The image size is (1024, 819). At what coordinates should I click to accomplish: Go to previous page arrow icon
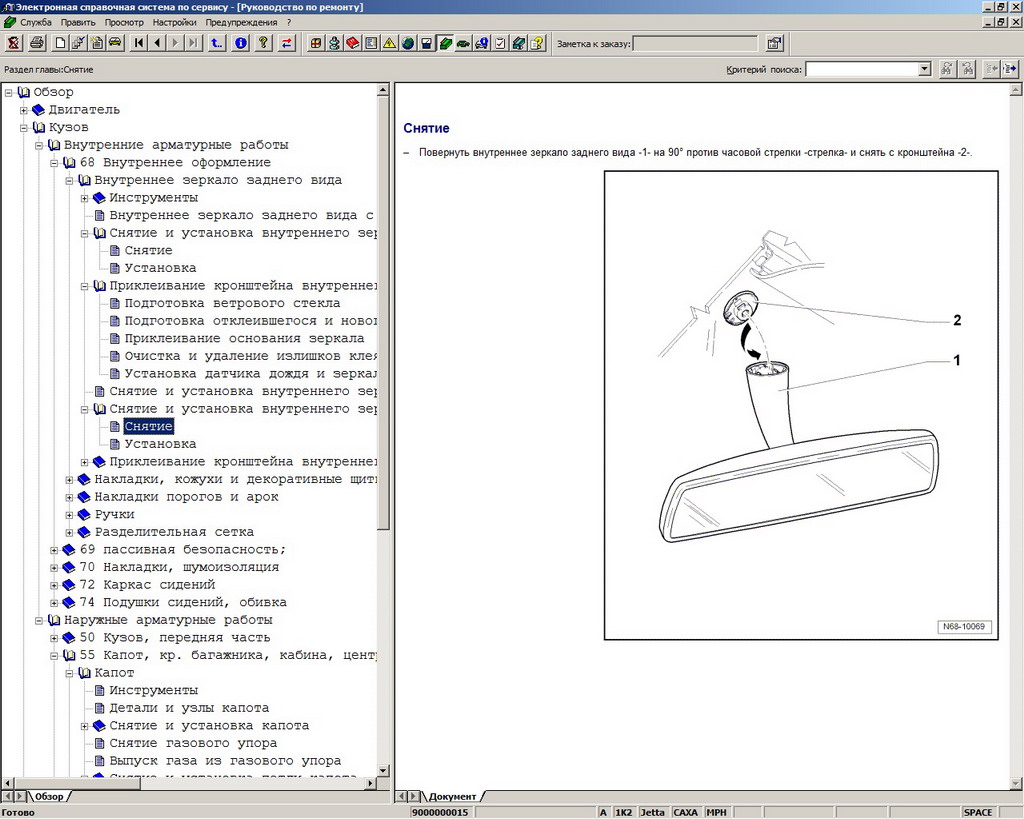157,44
